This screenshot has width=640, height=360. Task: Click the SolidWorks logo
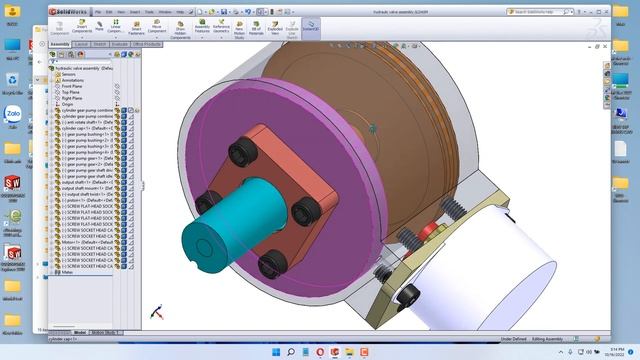(x=68, y=12)
